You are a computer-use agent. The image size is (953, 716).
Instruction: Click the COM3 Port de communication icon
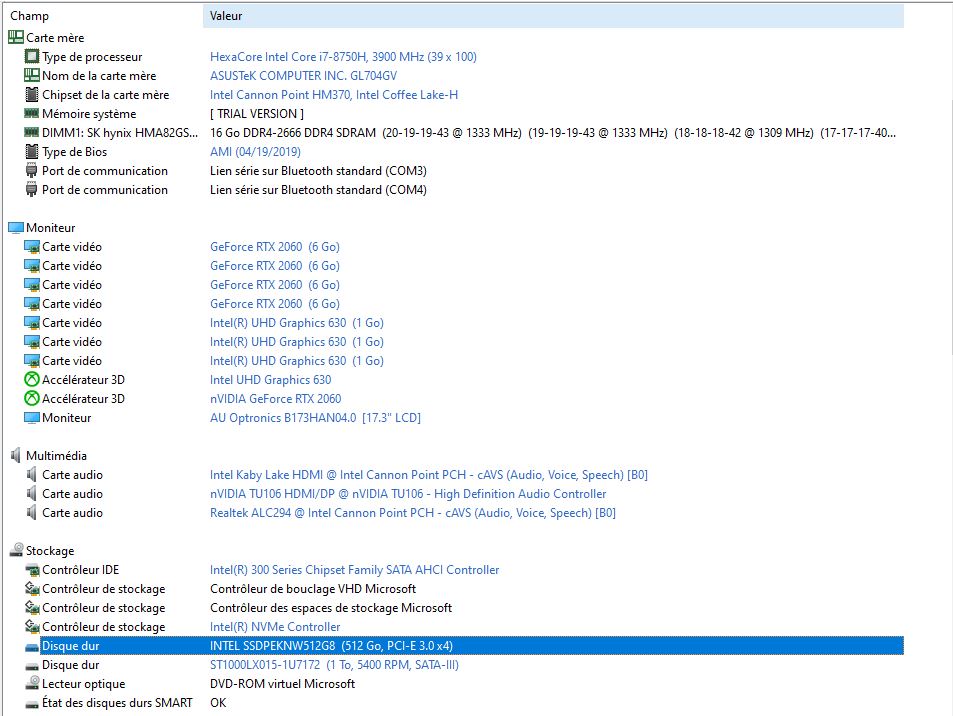[x=32, y=171]
